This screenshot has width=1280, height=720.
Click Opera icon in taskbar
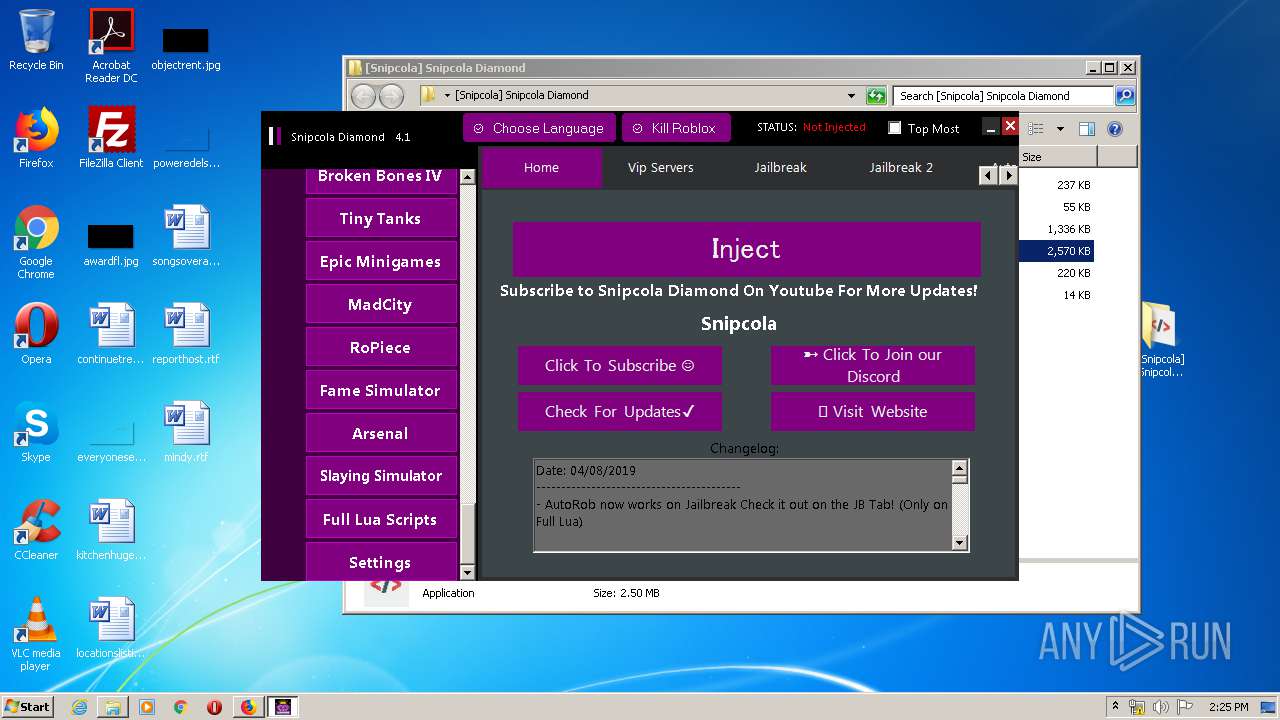pos(214,707)
